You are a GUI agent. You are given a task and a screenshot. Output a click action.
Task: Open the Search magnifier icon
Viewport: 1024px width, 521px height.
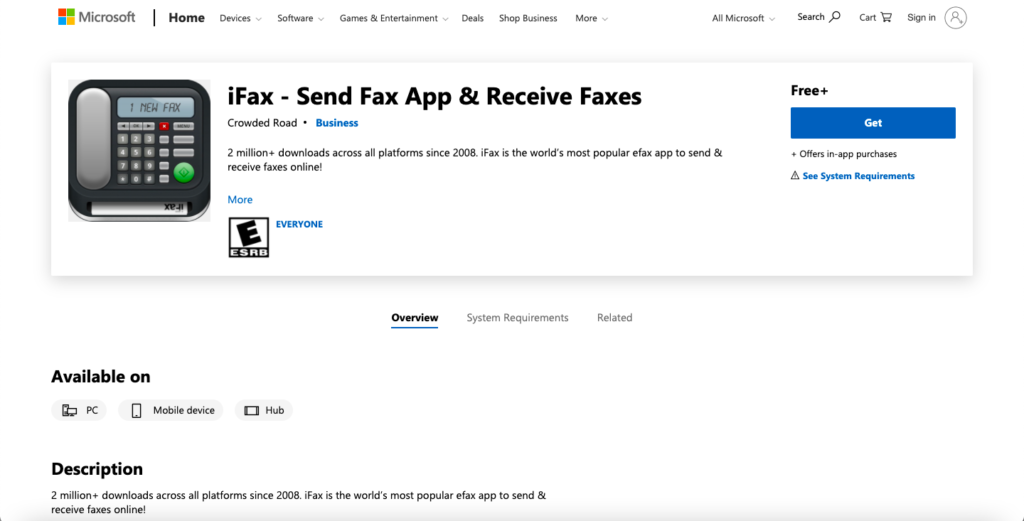tap(835, 17)
